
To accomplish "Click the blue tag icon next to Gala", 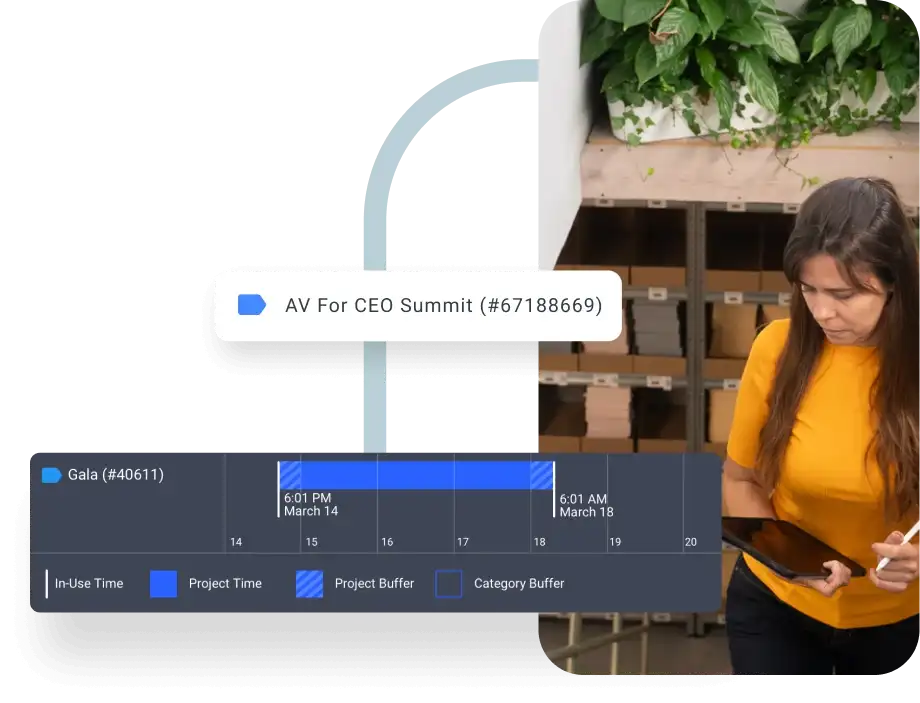I will pos(51,475).
